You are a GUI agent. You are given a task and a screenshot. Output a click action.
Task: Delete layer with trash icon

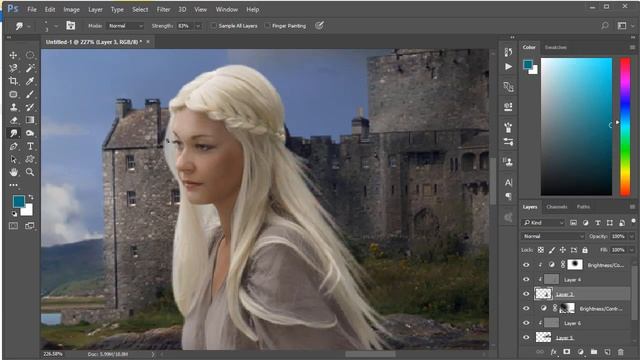pos(621,352)
